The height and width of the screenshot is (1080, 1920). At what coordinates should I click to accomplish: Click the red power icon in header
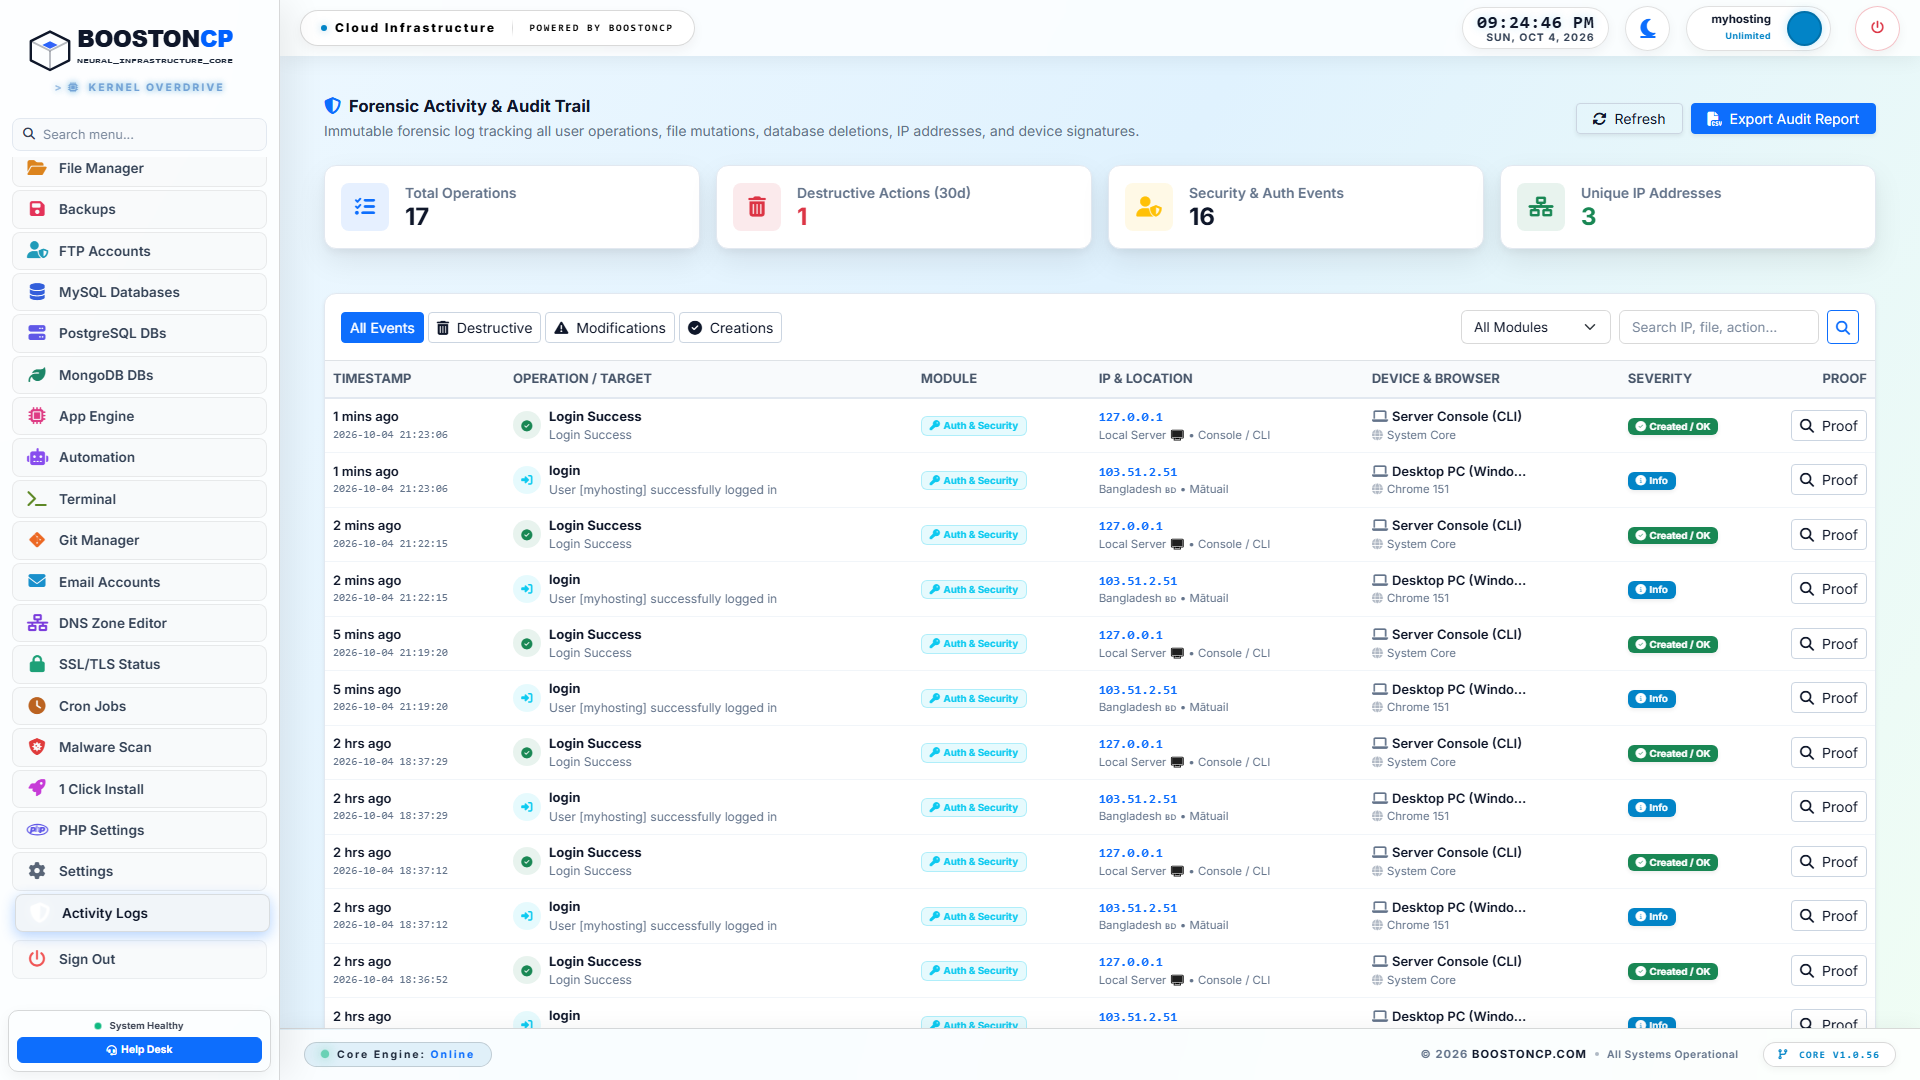(x=1877, y=28)
